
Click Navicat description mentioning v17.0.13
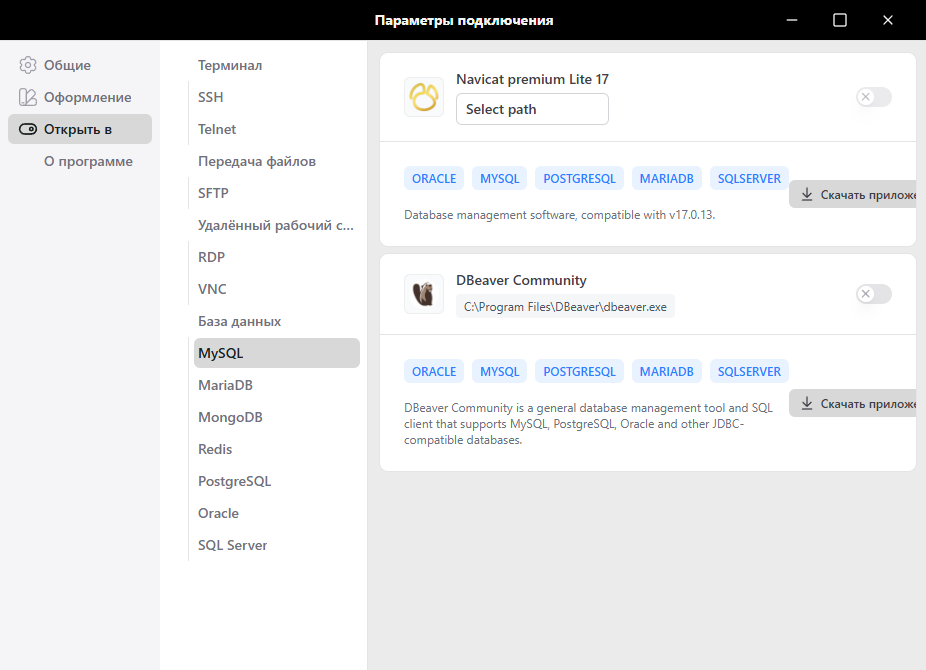click(559, 215)
